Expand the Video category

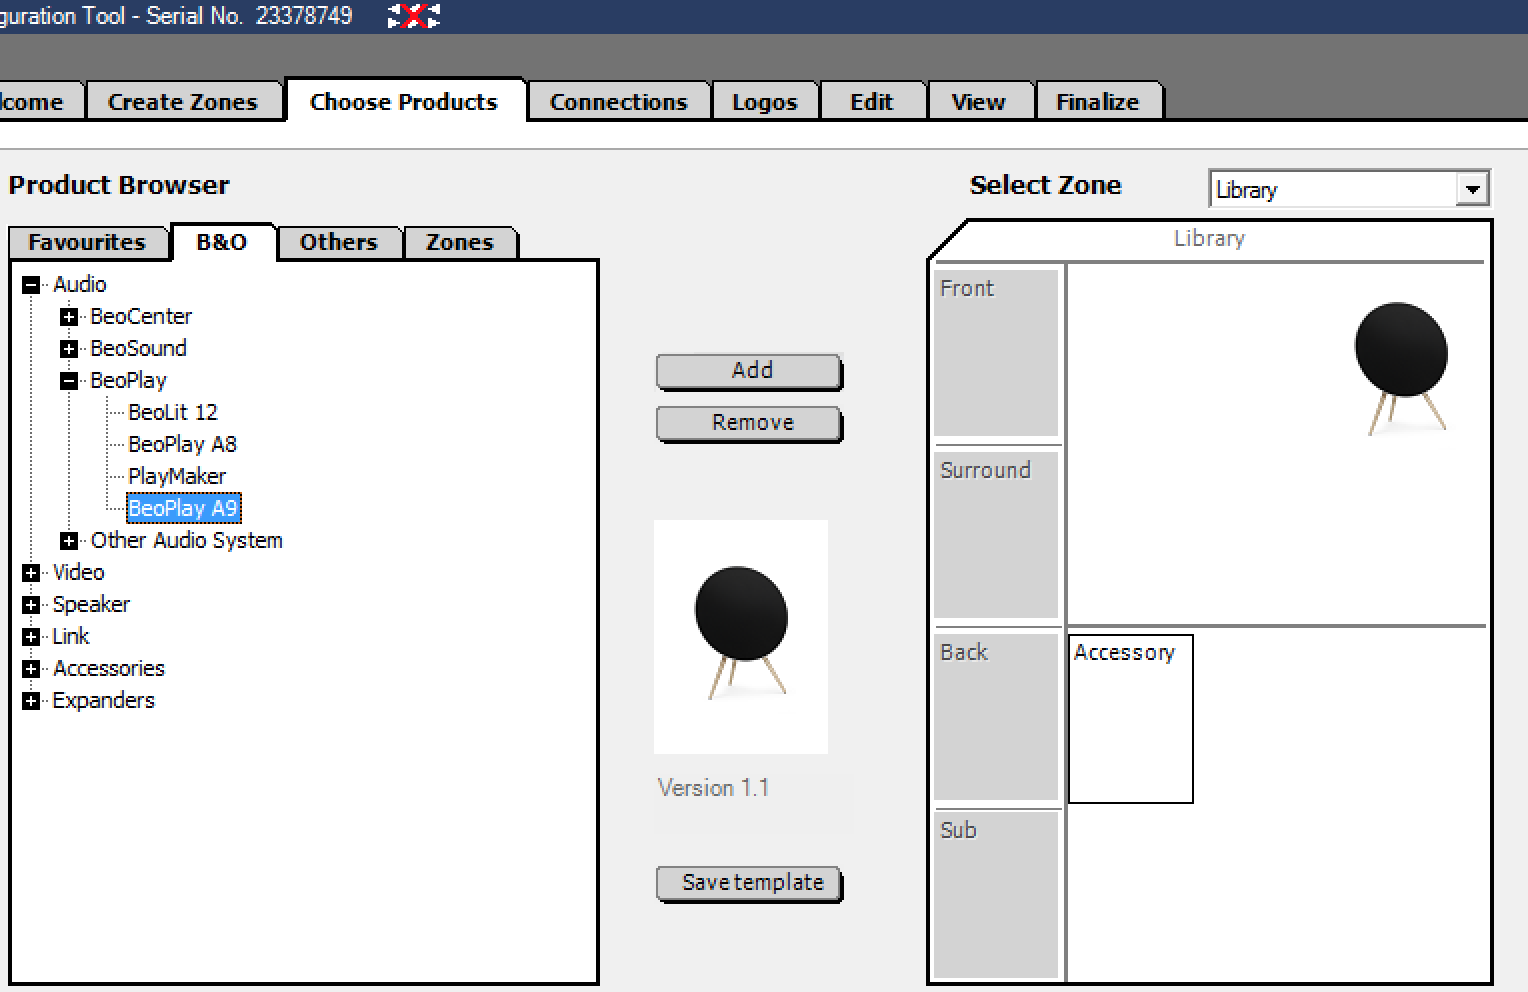coord(31,573)
